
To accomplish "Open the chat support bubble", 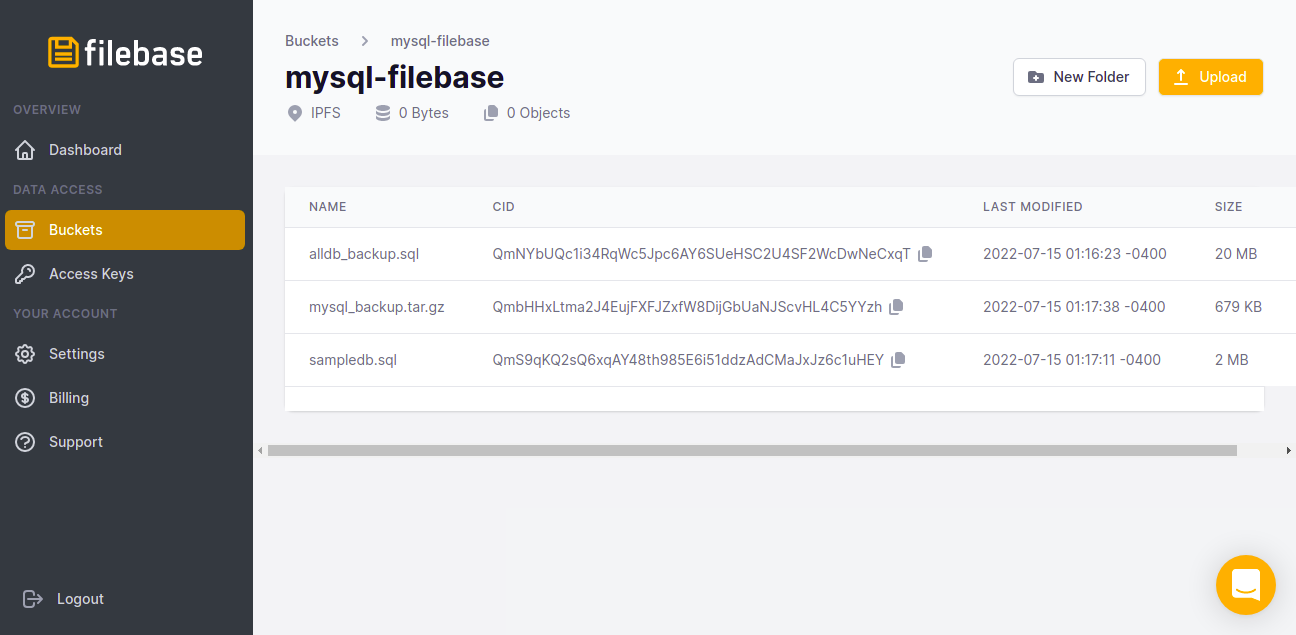I will point(1246,585).
